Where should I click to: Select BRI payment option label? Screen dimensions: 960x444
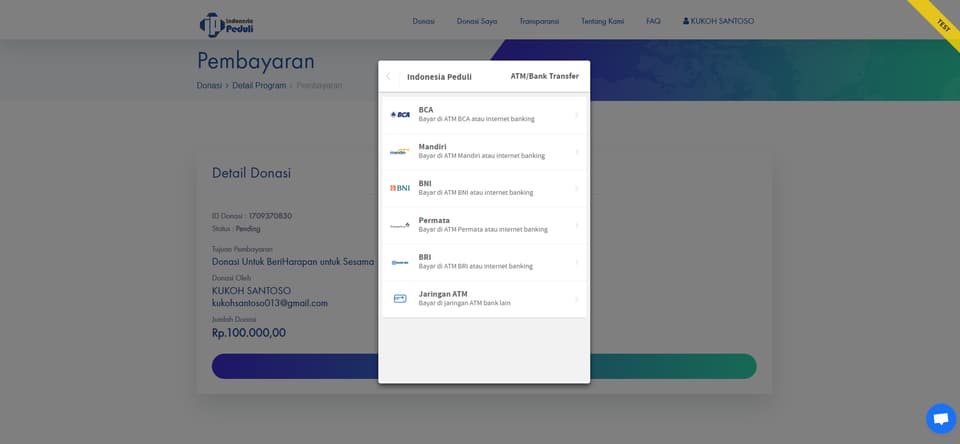425,257
